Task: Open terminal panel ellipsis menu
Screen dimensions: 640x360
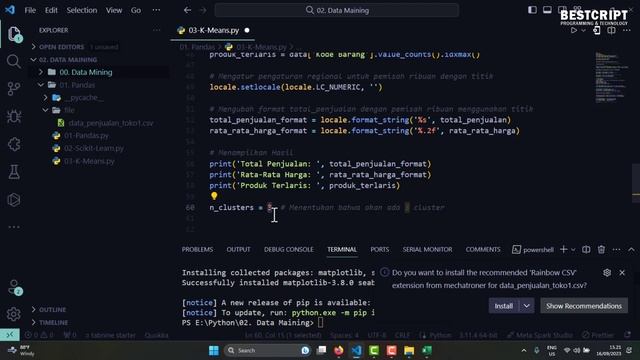Action: point(616,249)
